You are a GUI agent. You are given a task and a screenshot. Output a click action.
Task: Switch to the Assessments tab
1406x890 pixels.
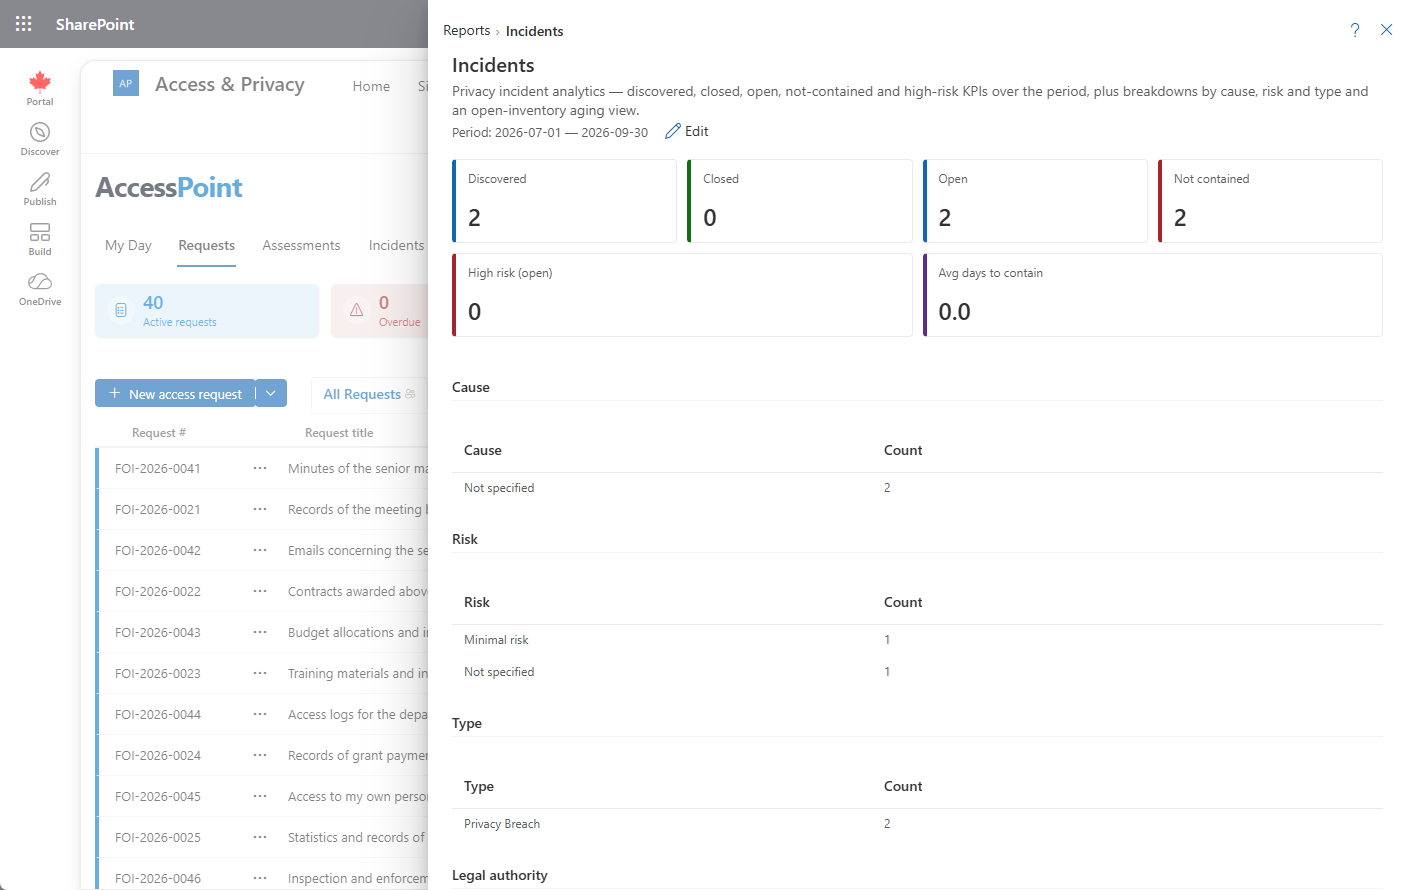(301, 245)
